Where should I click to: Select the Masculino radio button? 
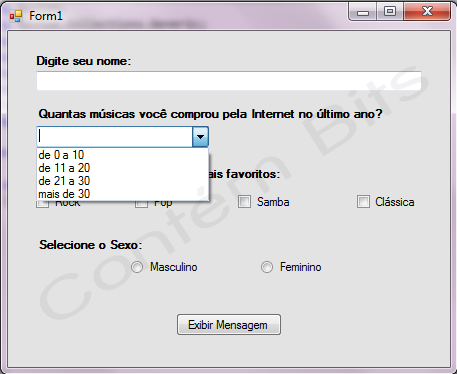point(137,267)
